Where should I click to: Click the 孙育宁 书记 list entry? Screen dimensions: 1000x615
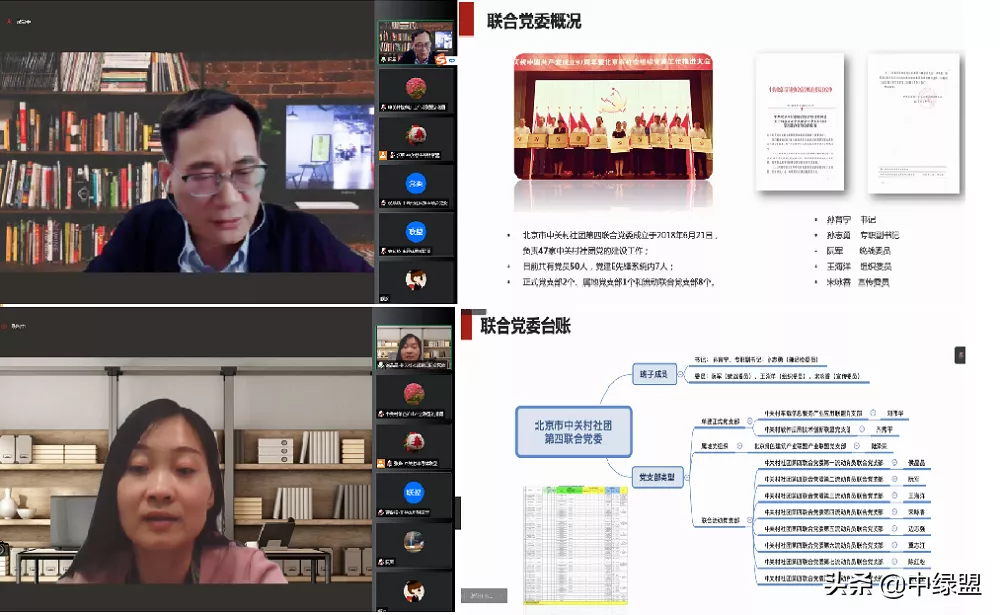coord(851,219)
